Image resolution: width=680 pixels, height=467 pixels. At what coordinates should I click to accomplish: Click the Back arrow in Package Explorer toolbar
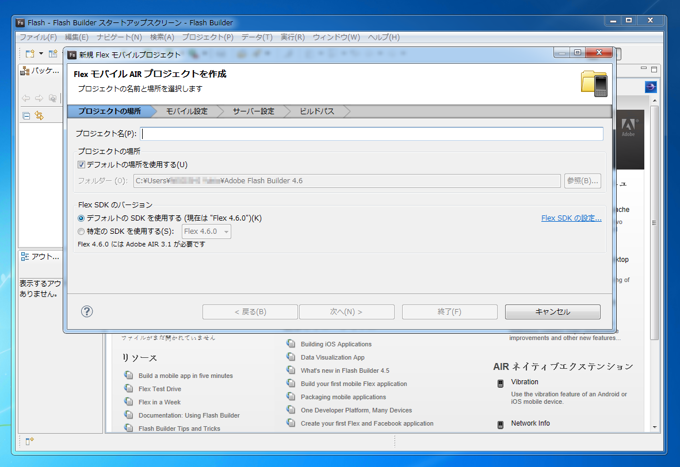[x=26, y=98]
